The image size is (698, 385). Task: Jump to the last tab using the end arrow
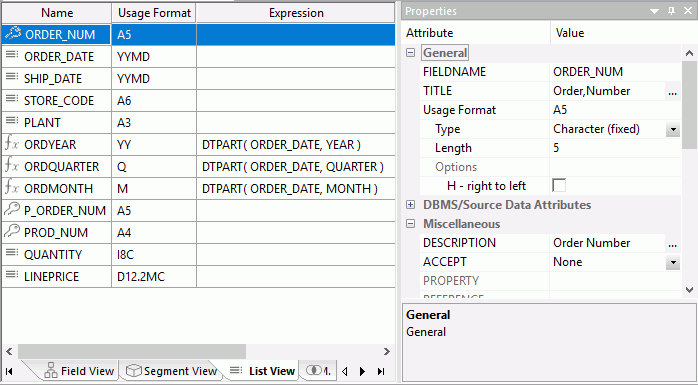(381, 371)
